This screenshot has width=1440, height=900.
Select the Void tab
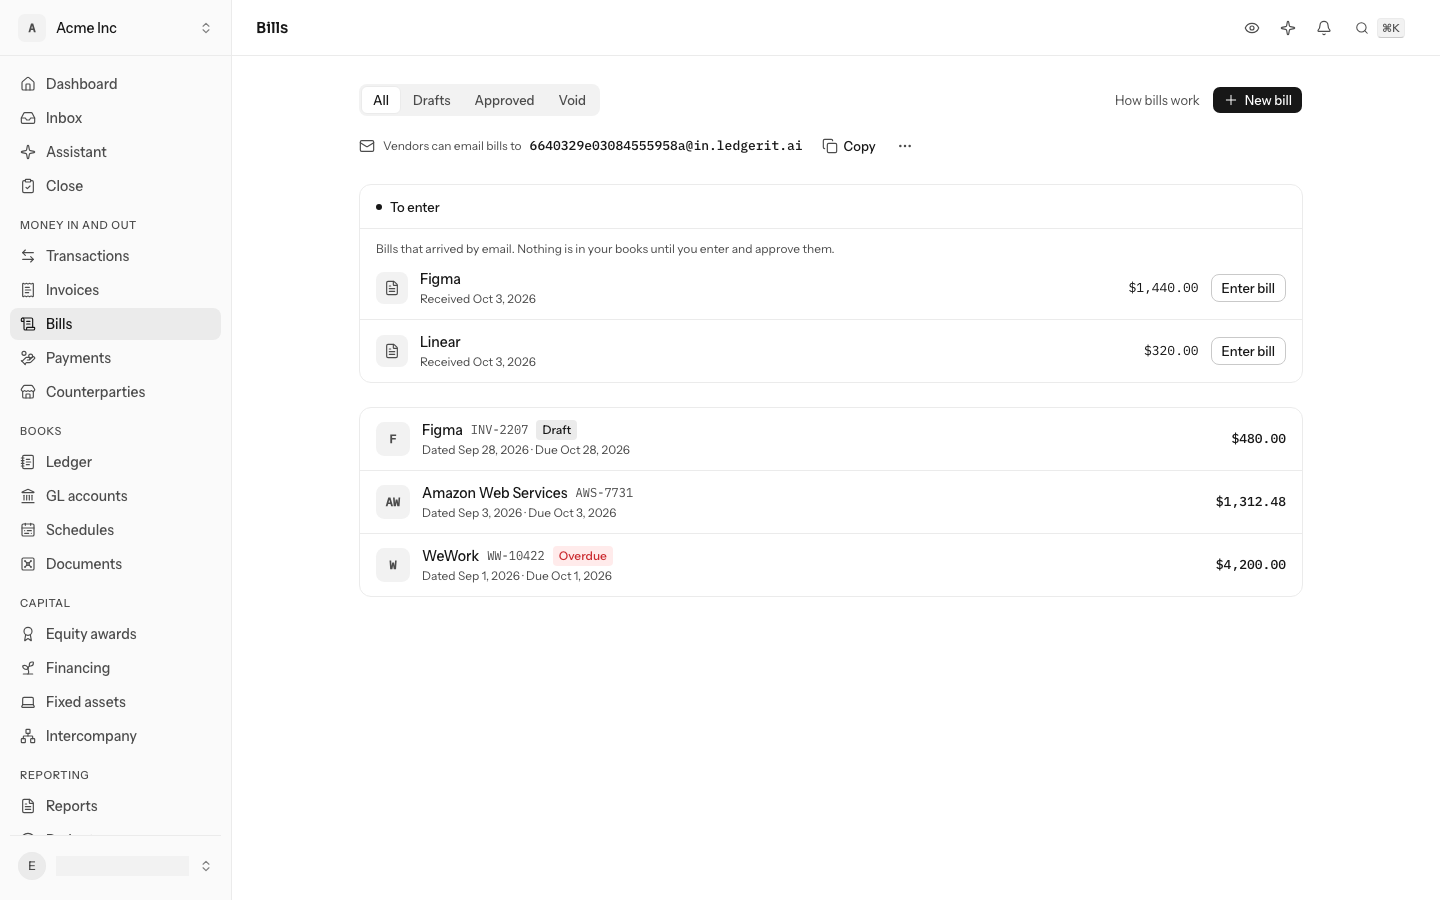click(x=572, y=100)
